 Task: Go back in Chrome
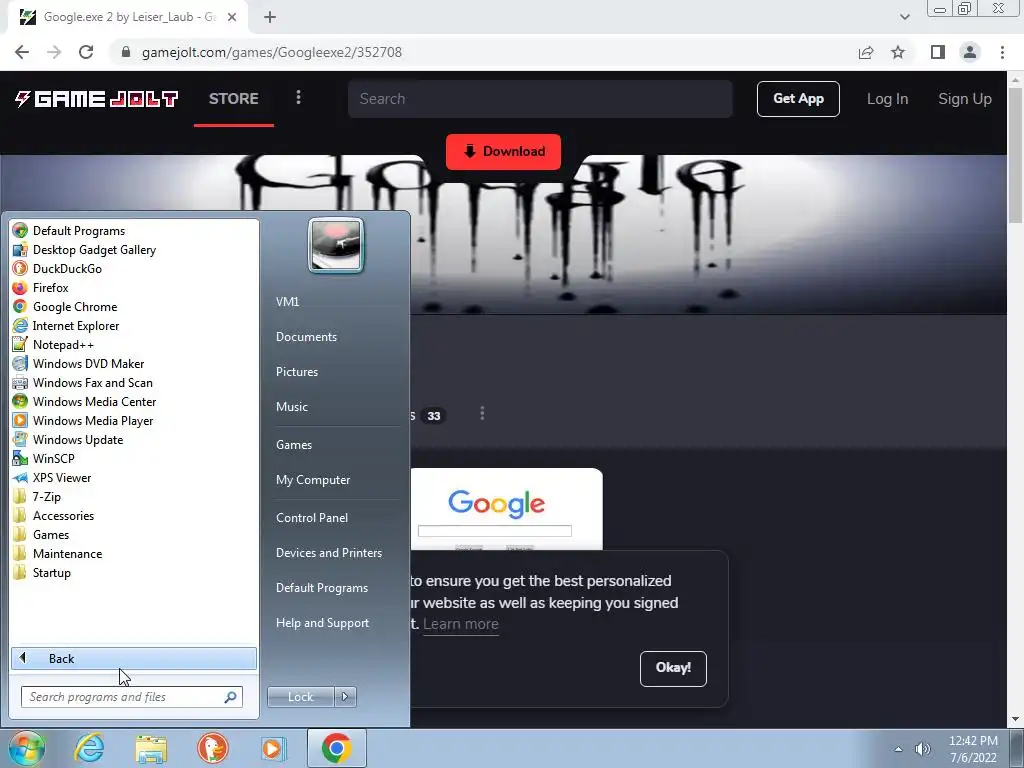[x=22, y=52]
